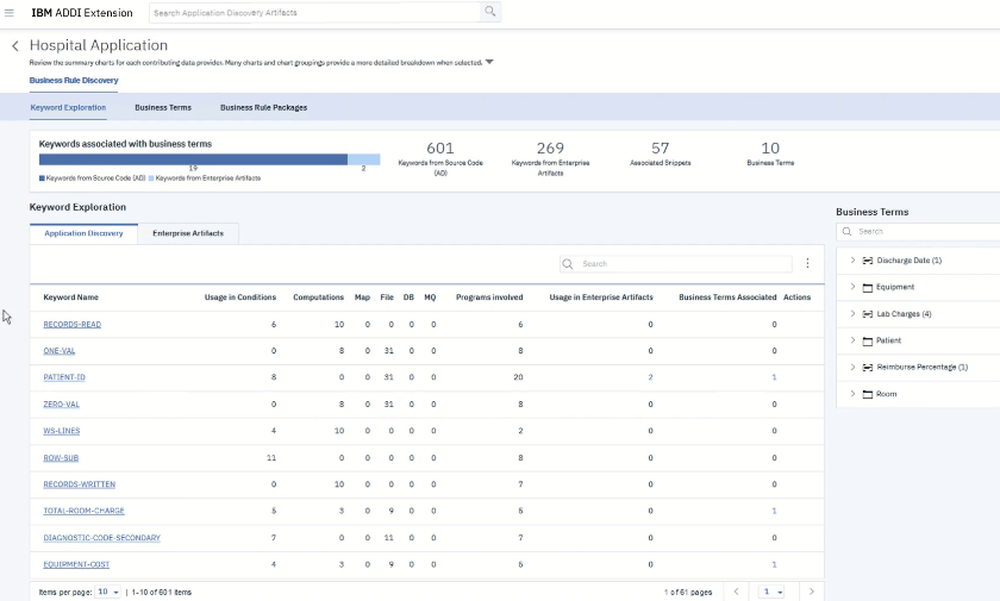1000x601 pixels.
Task: Go to previous page of keywords
Action: [x=736, y=592]
